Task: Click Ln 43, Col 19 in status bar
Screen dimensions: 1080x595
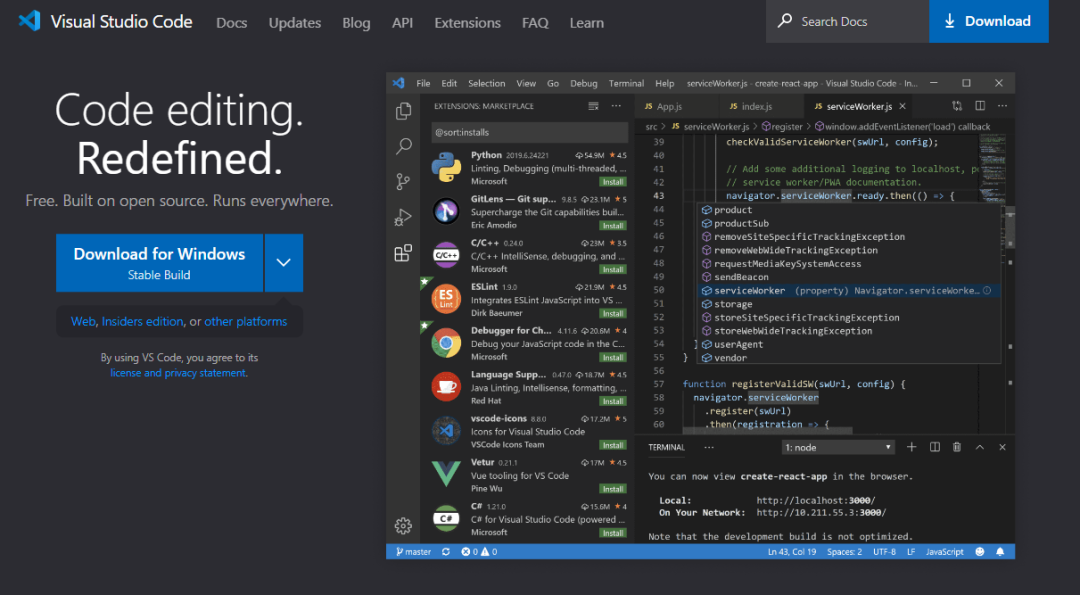Action: coord(792,552)
